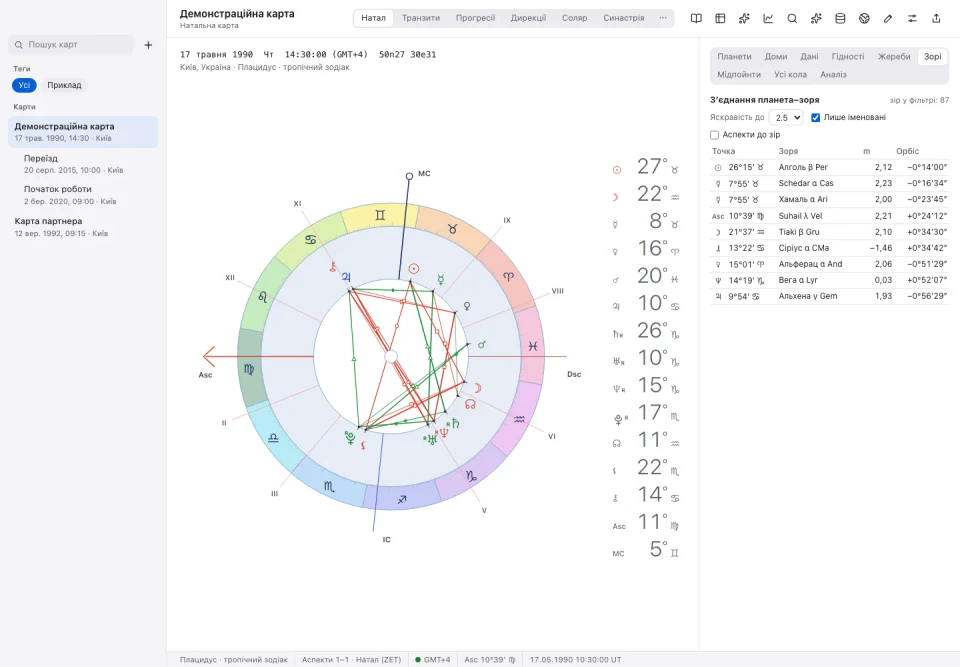This screenshot has height=667, width=960.
Task: Switch to the Планети panel tab
Action: [x=734, y=56]
